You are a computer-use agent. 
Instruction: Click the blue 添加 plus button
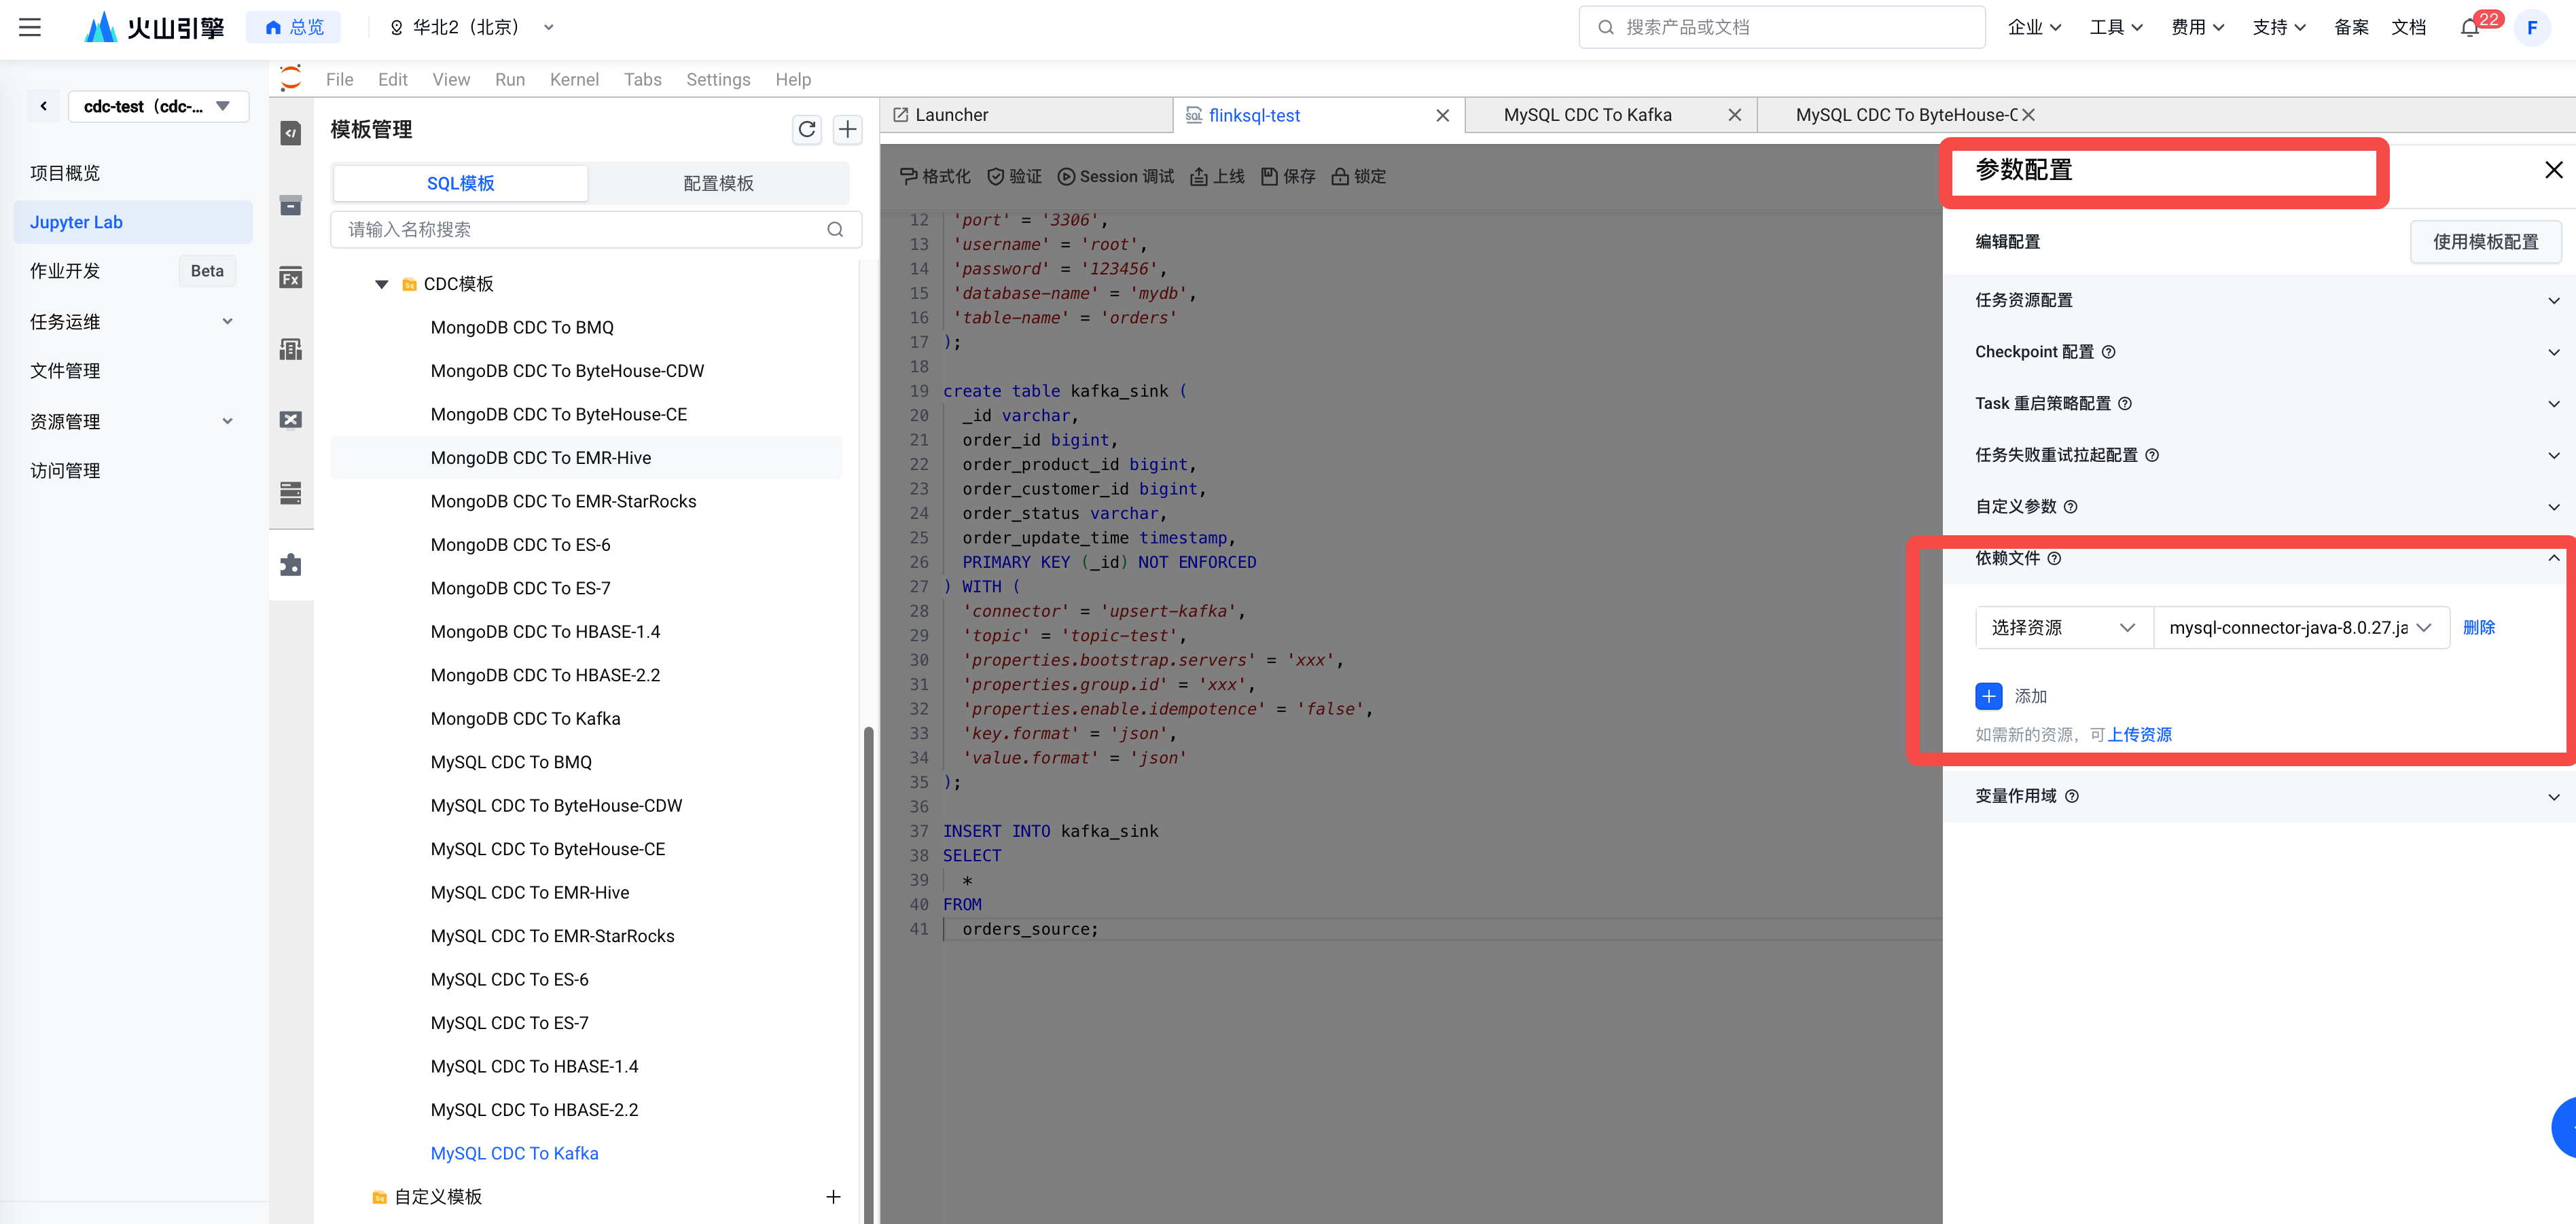[x=1988, y=695]
